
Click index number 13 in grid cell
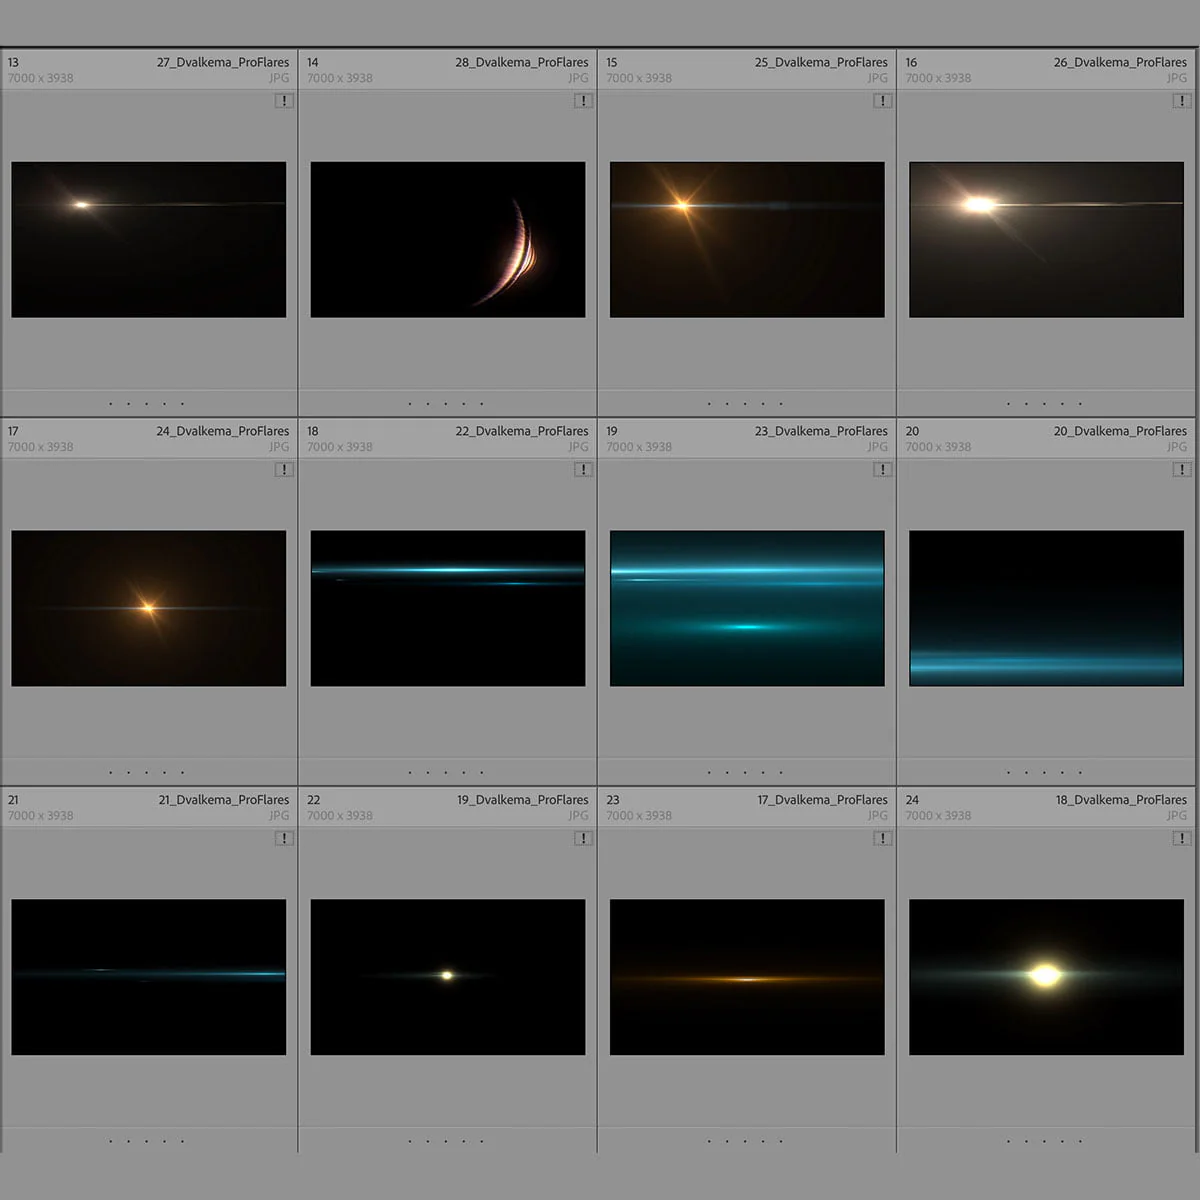click(13, 62)
